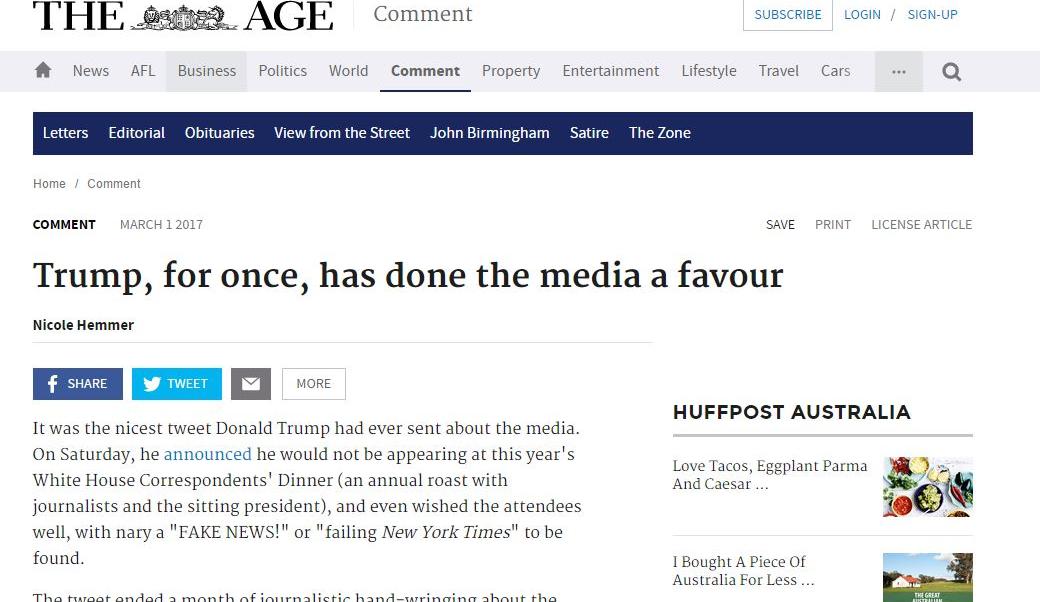Select author name Nicole Hemmer
Image resolution: width=1040 pixels, height=602 pixels.
83,325
